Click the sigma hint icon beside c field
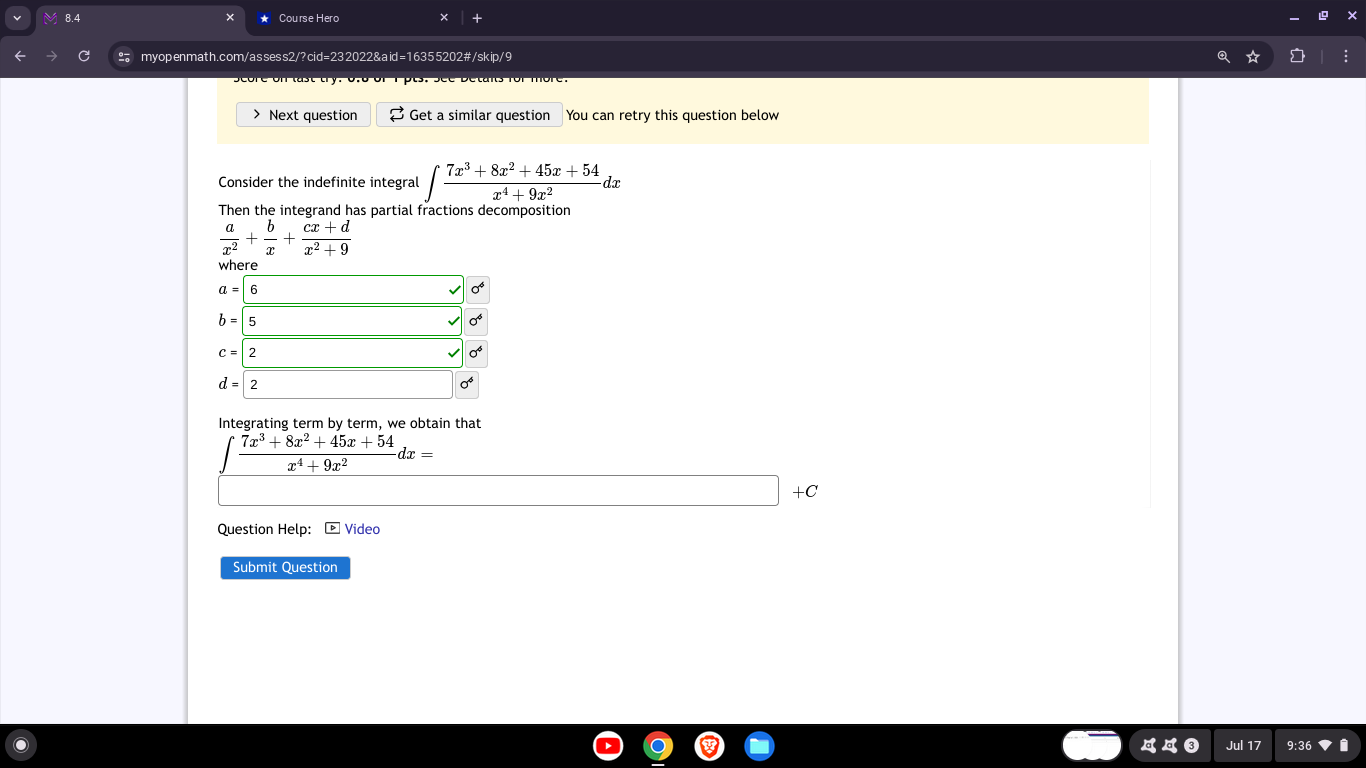Viewport: 1366px width, 768px height. [x=476, y=353]
